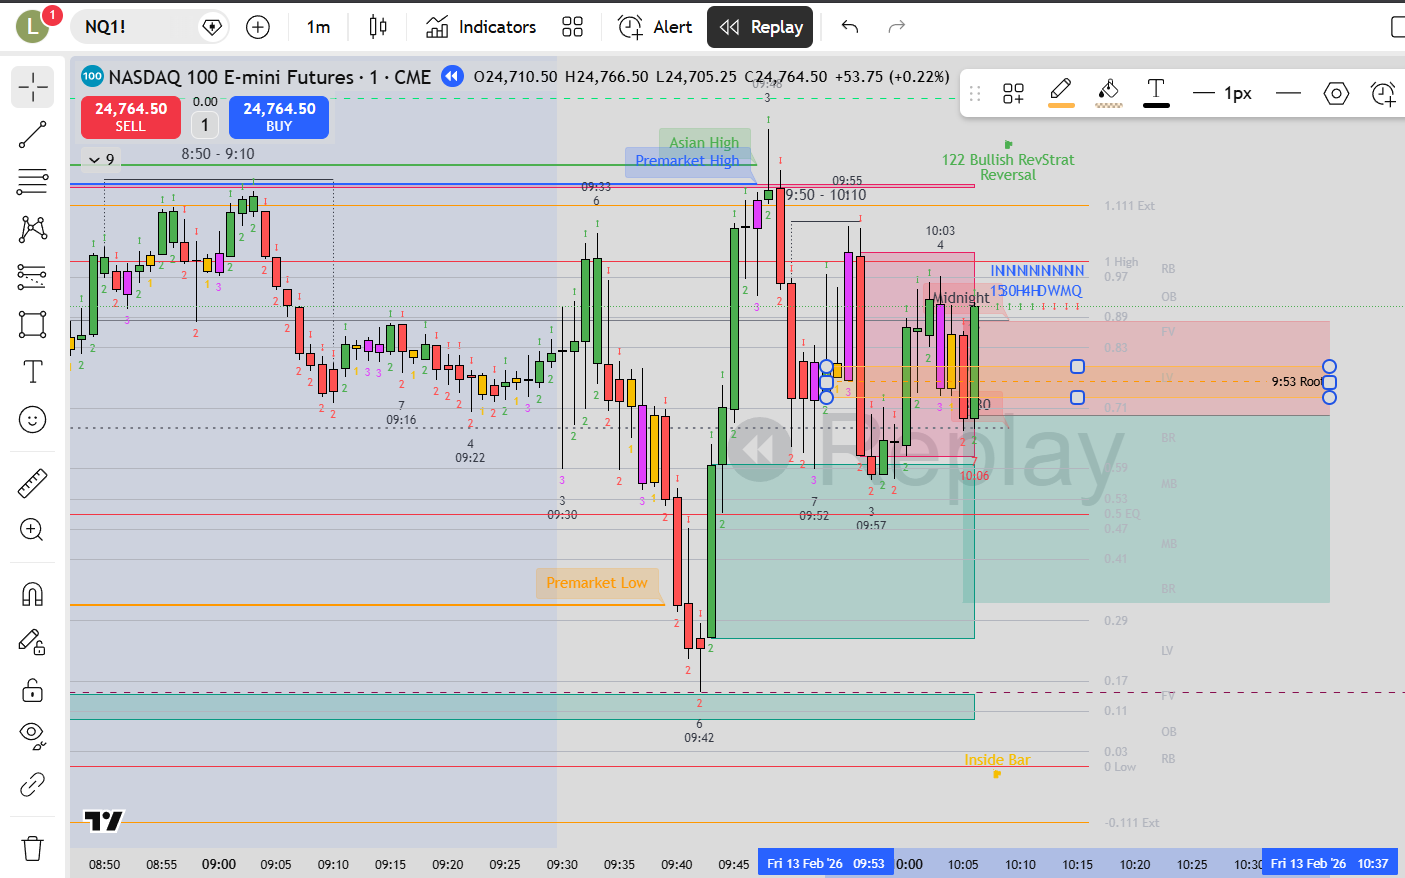This screenshot has height=878, width=1405.
Task: Open the 1m time interval dropdown
Action: point(318,27)
